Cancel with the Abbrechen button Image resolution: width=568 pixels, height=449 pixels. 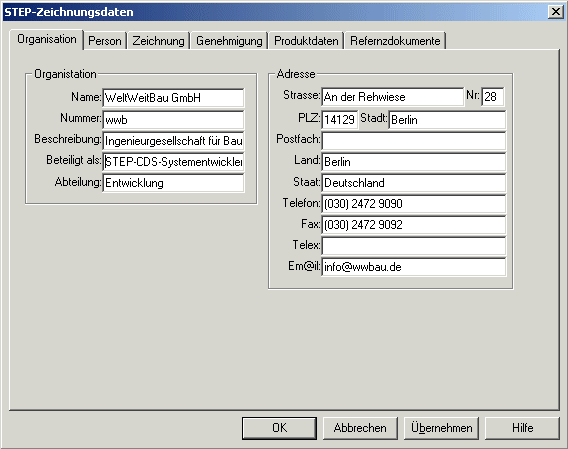tap(360, 428)
